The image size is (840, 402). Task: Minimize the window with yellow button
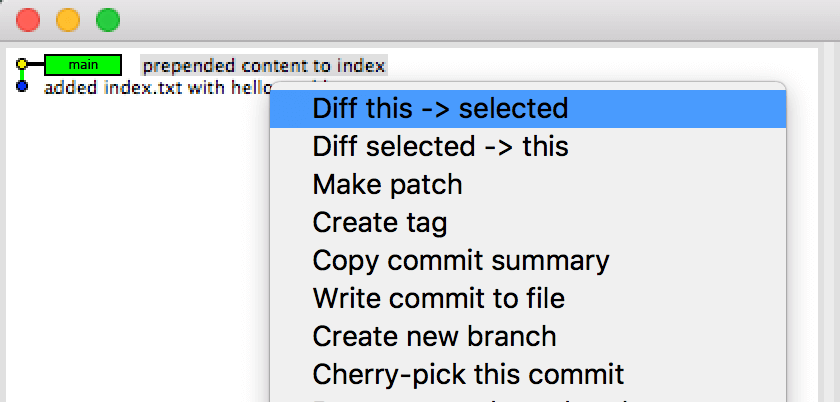point(68,19)
